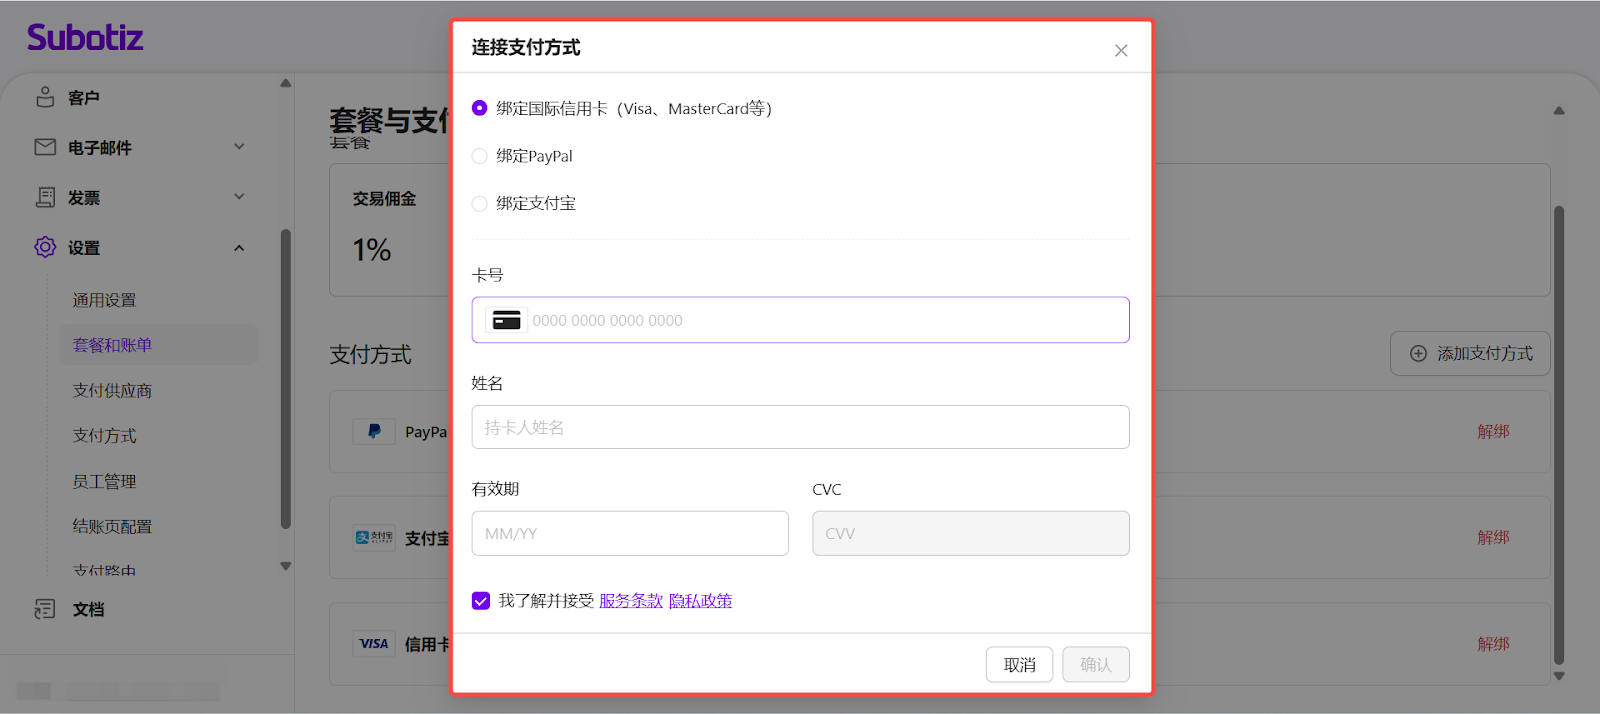Expand the 电子邮件 menu chevron

click(x=239, y=147)
